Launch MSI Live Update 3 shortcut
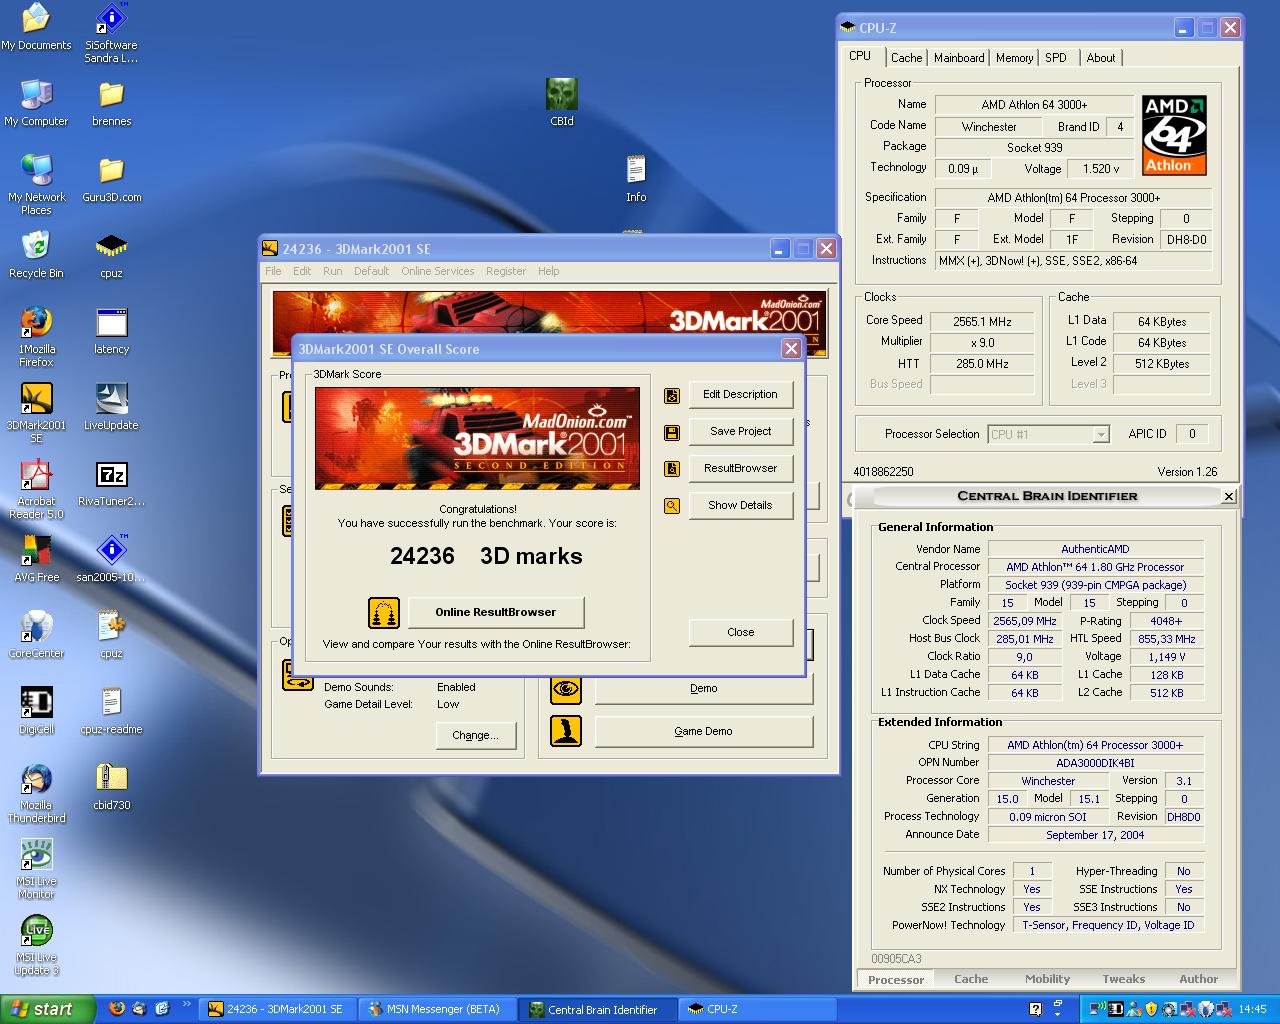 (36, 945)
